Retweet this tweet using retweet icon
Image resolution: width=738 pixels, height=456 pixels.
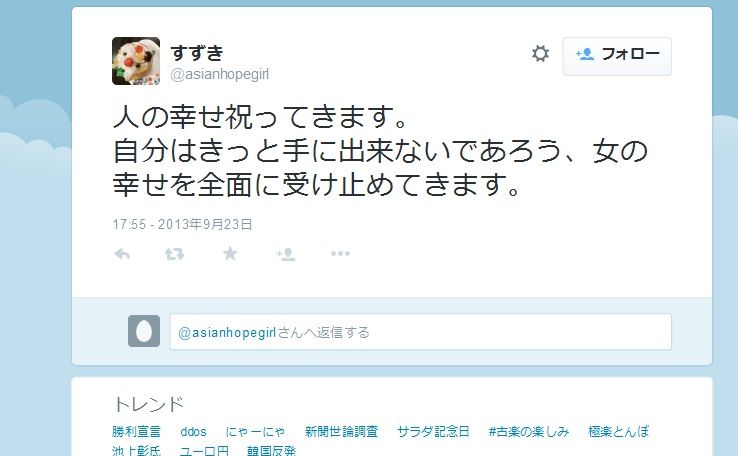(174, 254)
